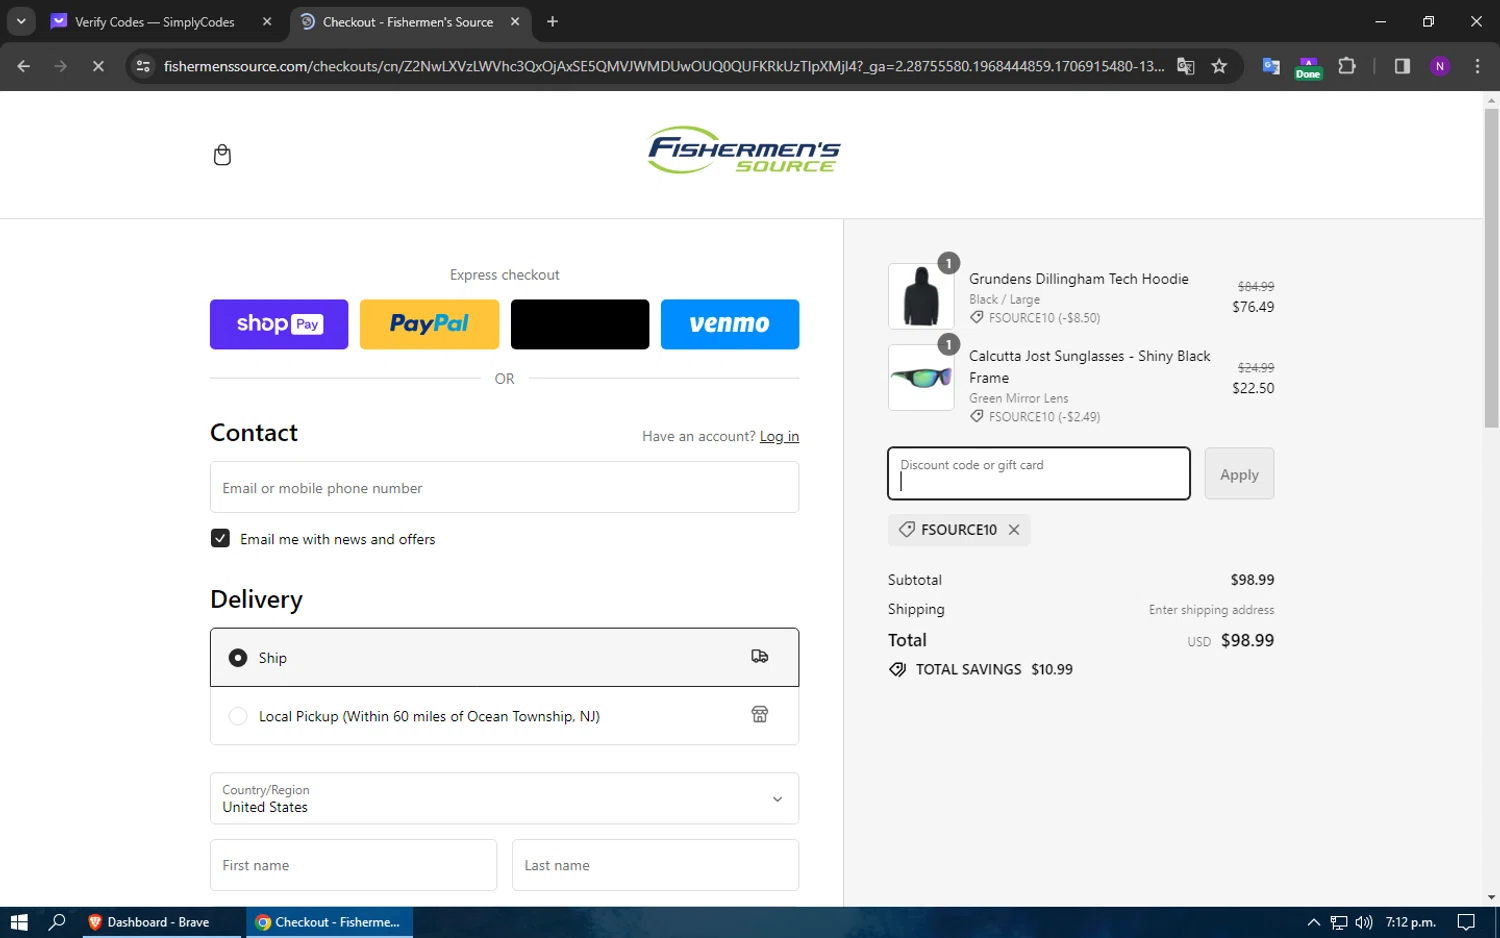Viewport: 1500px width, 938px height.
Task: Click the Calcutta Jost Sunglasses thumbnail
Action: click(x=921, y=377)
